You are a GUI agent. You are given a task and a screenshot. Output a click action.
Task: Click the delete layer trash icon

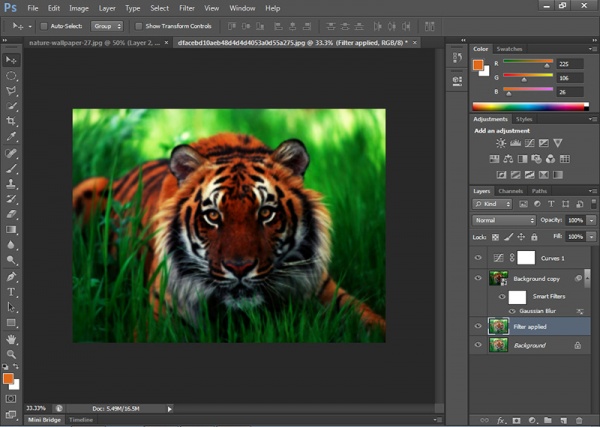click(577, 420)
